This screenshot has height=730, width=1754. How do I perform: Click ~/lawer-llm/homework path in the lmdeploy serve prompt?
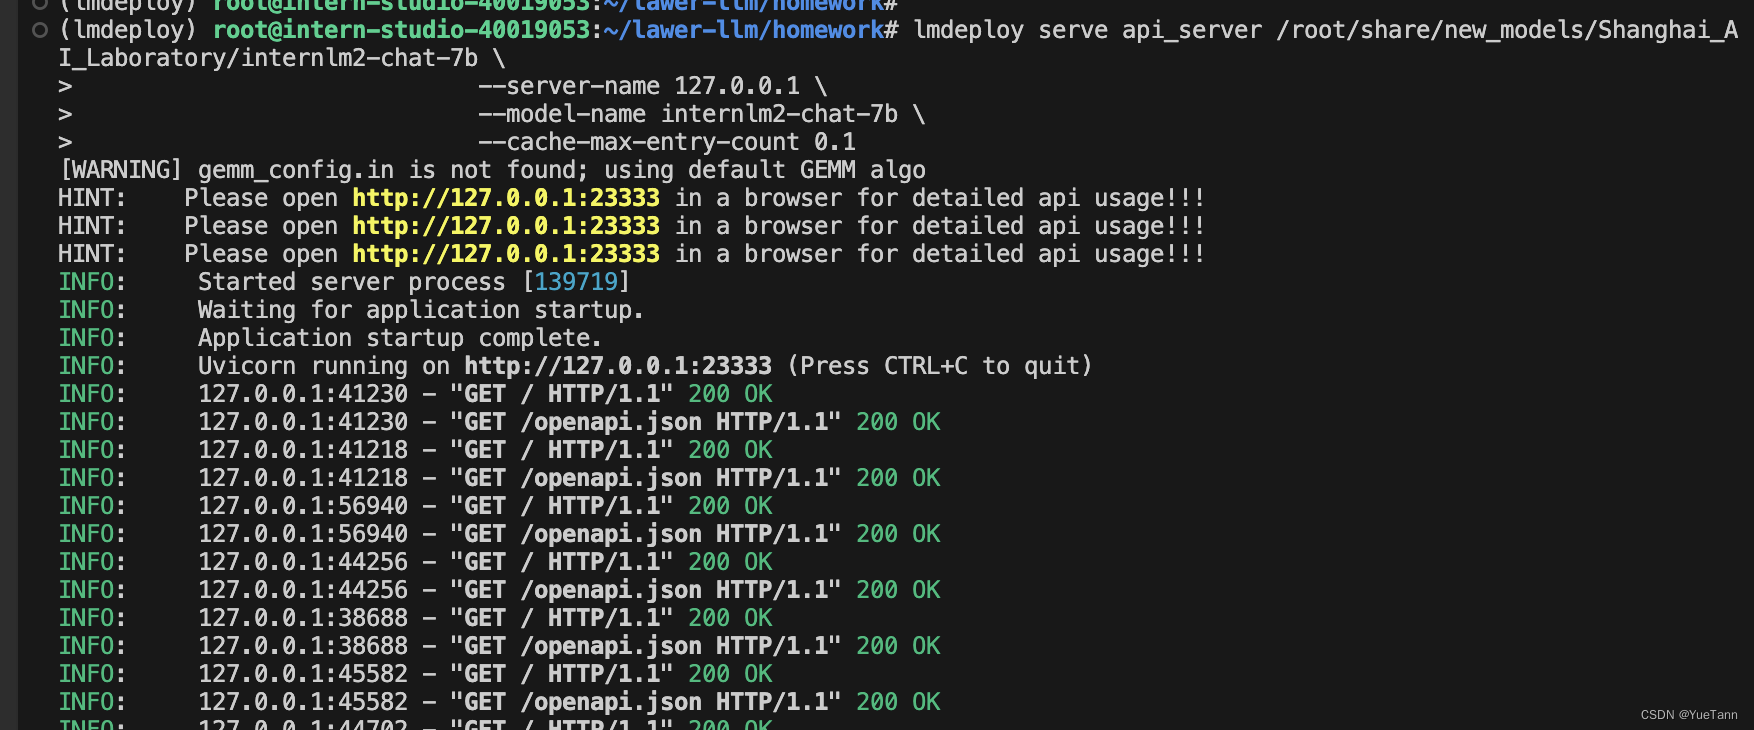tap(744, 30)
